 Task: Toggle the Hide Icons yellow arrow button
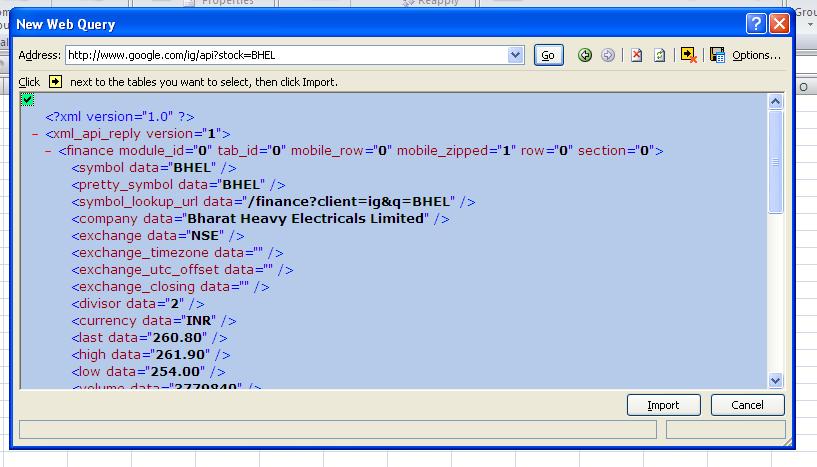[689, 55]
